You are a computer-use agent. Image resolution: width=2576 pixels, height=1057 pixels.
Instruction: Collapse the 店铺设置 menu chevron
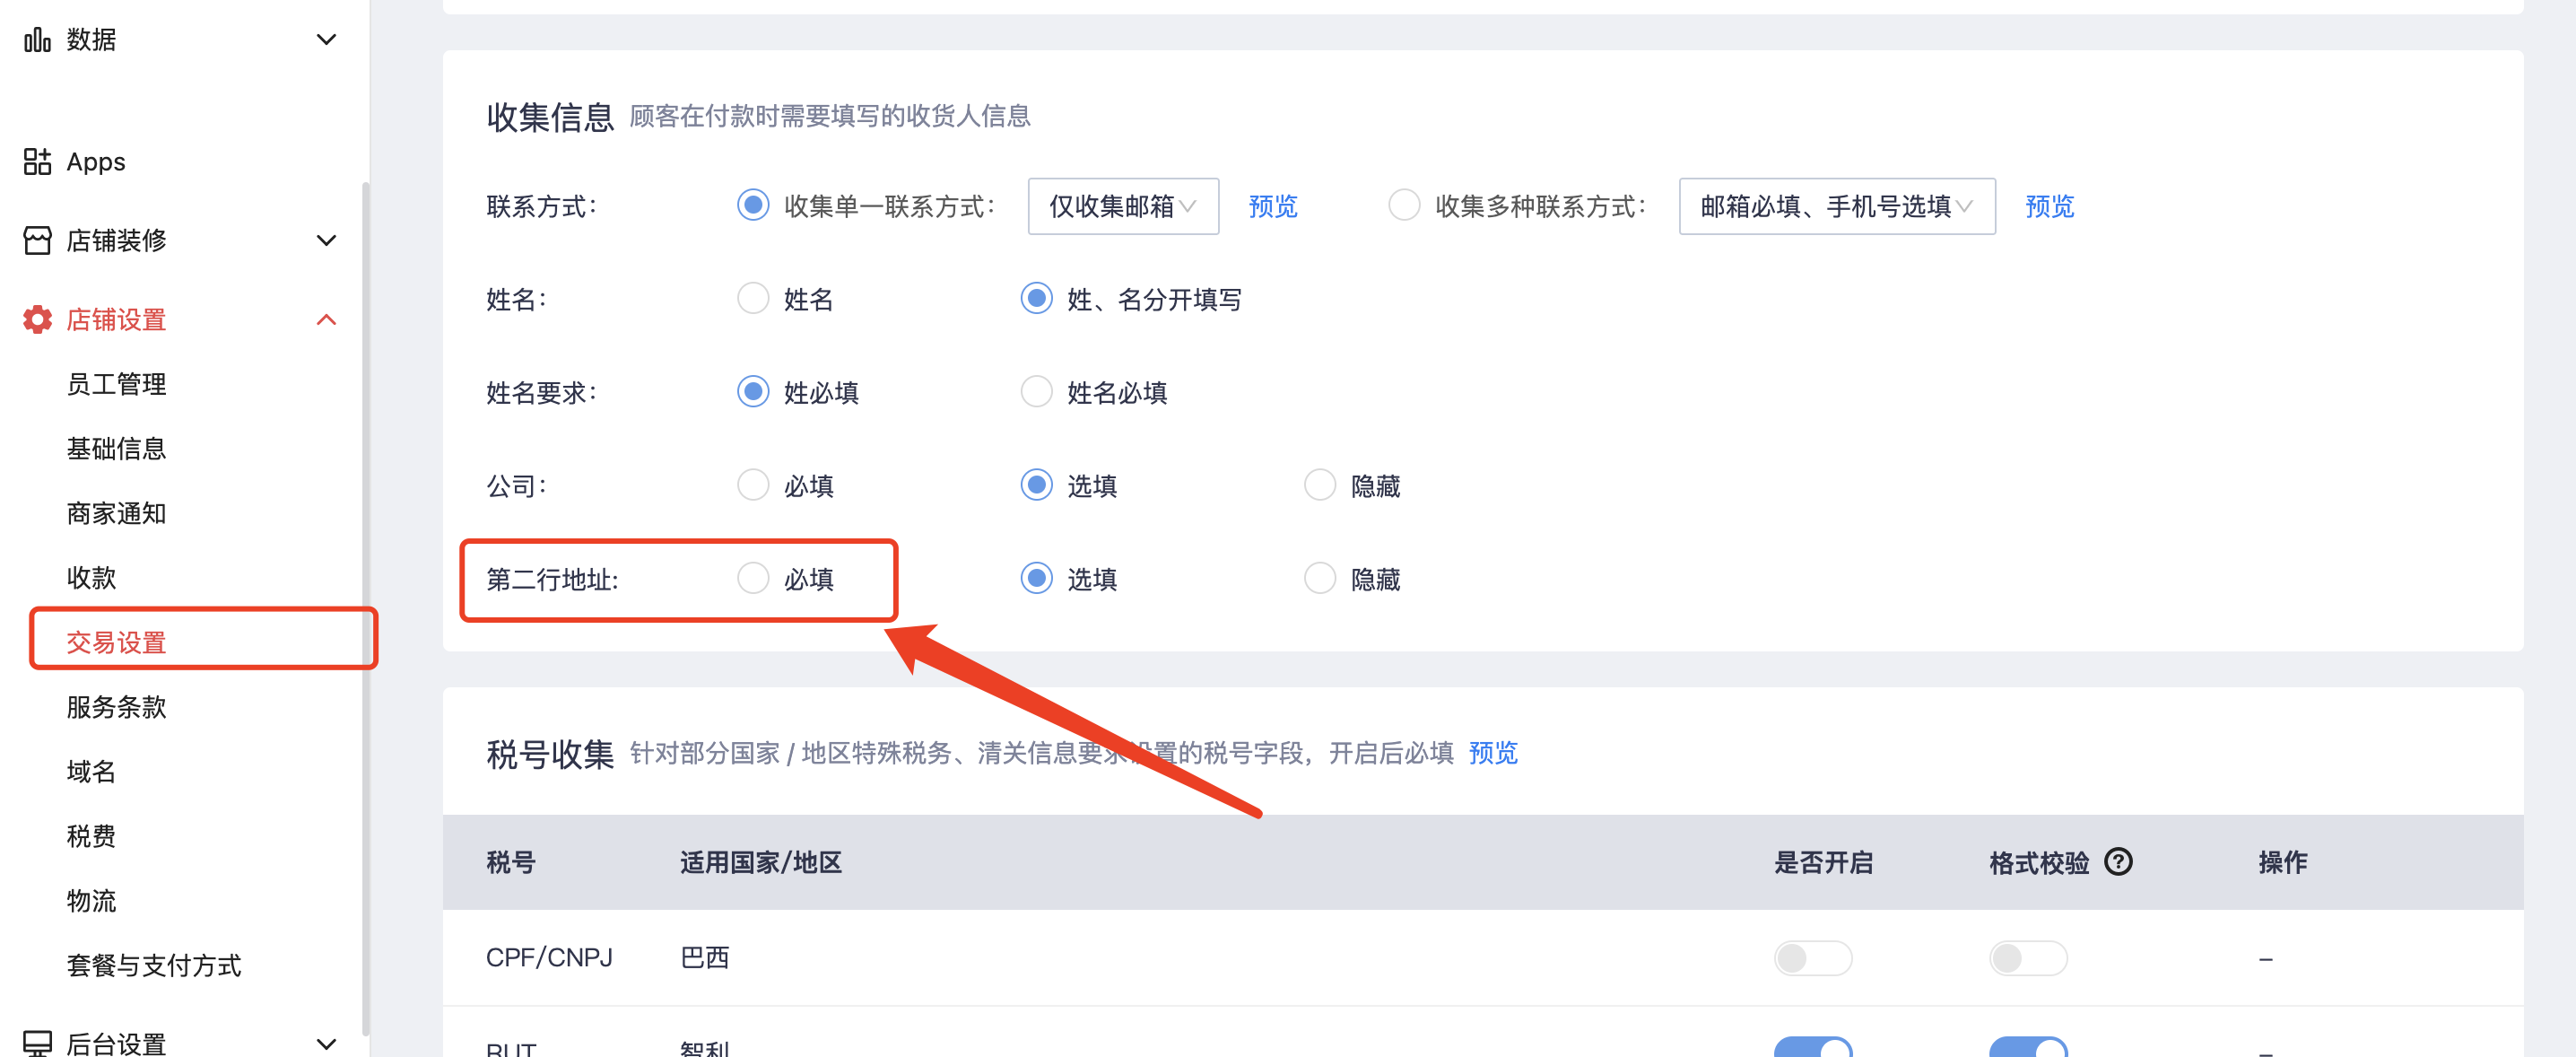coord(326,320)
